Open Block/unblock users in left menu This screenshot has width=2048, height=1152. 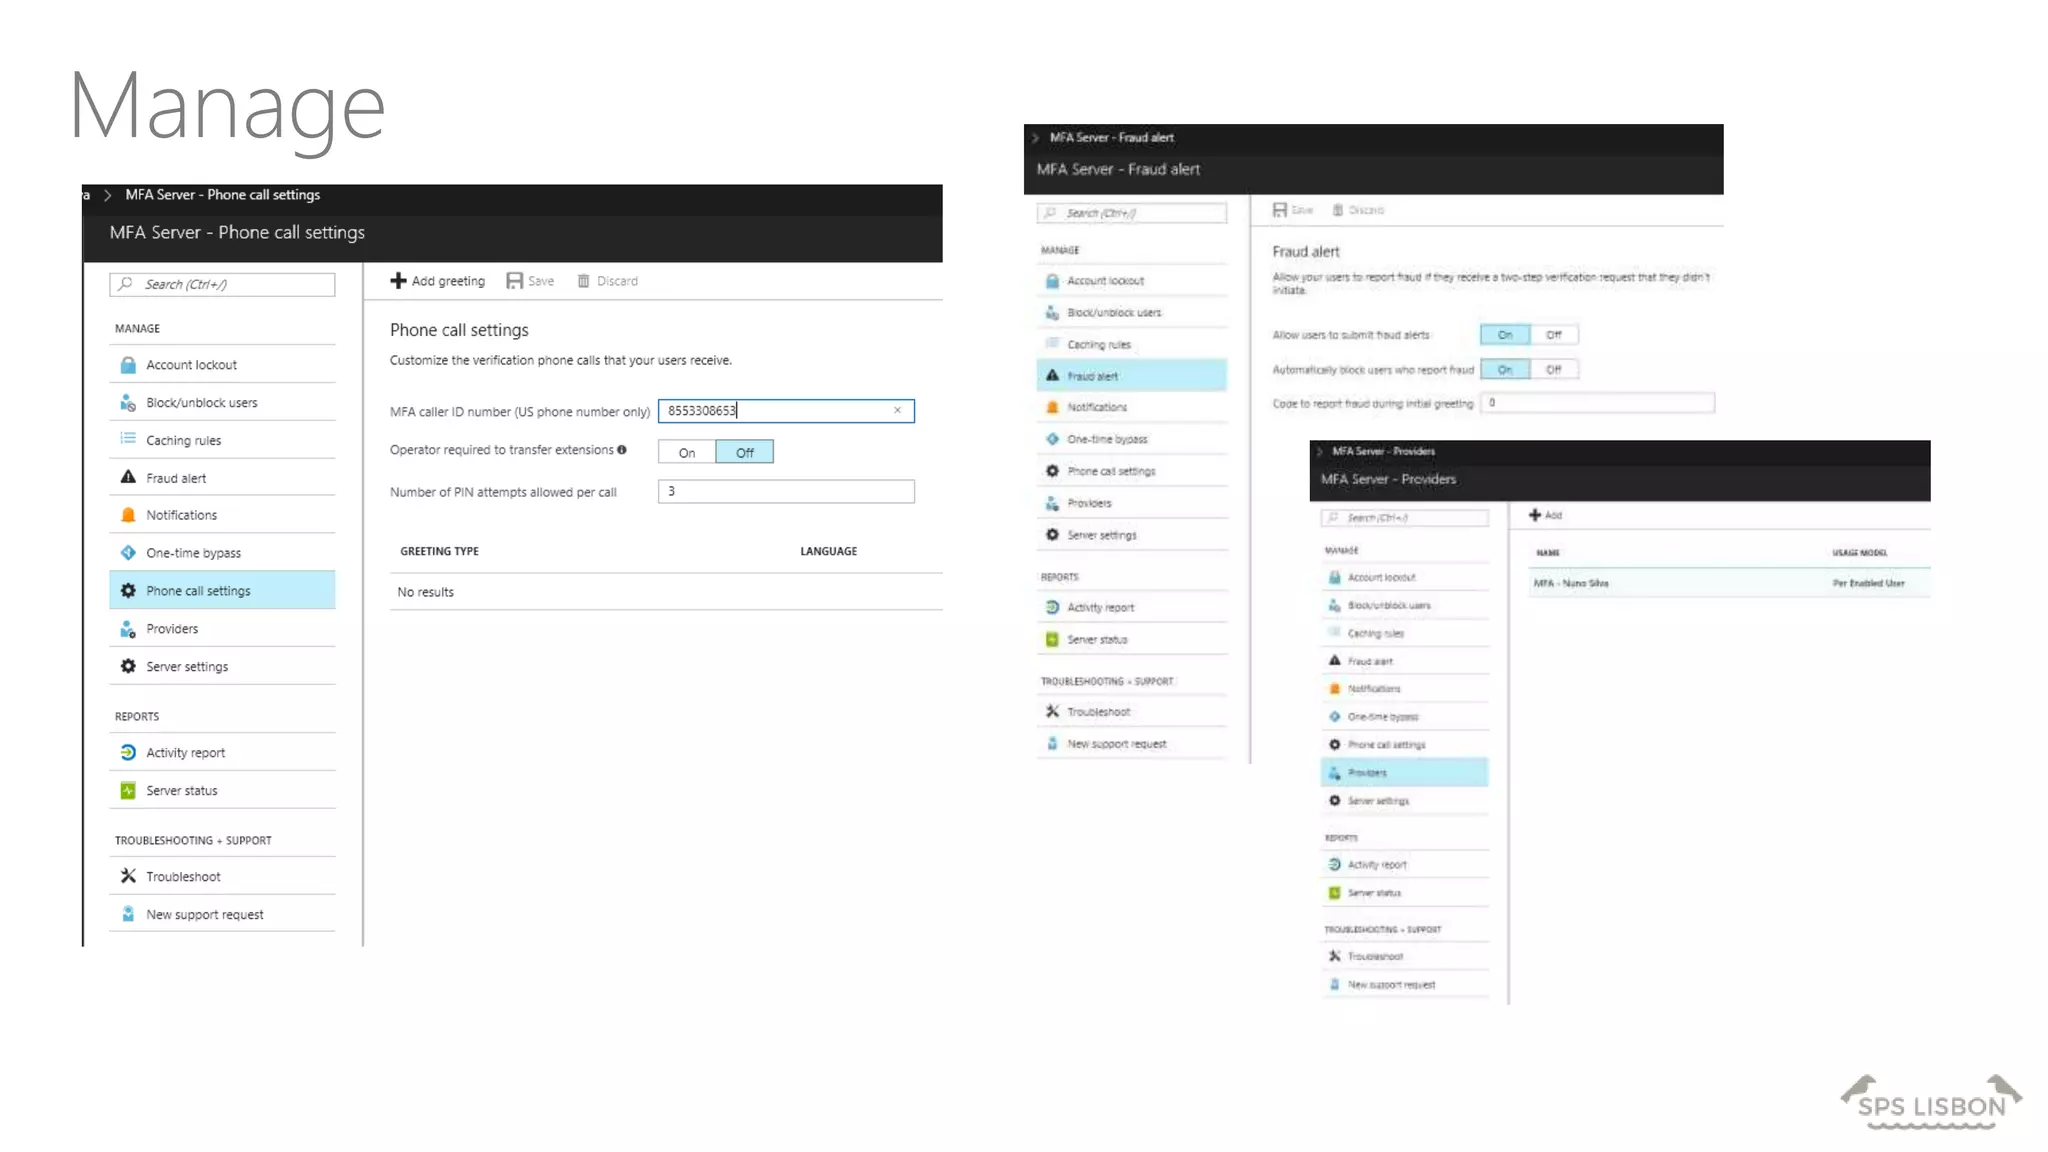[201, 402]
